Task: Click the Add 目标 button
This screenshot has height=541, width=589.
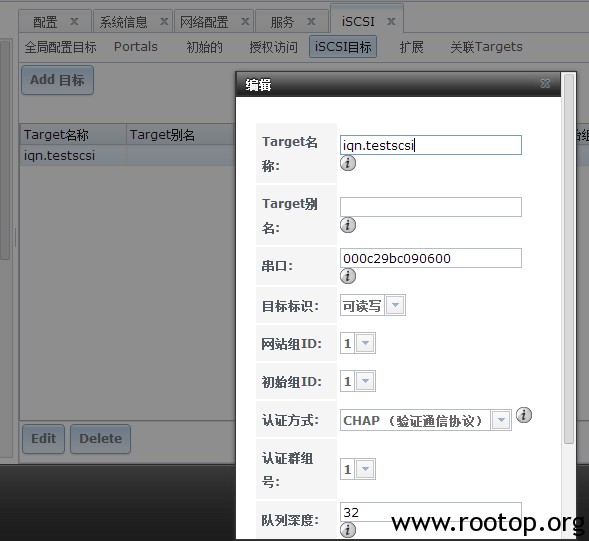Action: pos(57,80)
